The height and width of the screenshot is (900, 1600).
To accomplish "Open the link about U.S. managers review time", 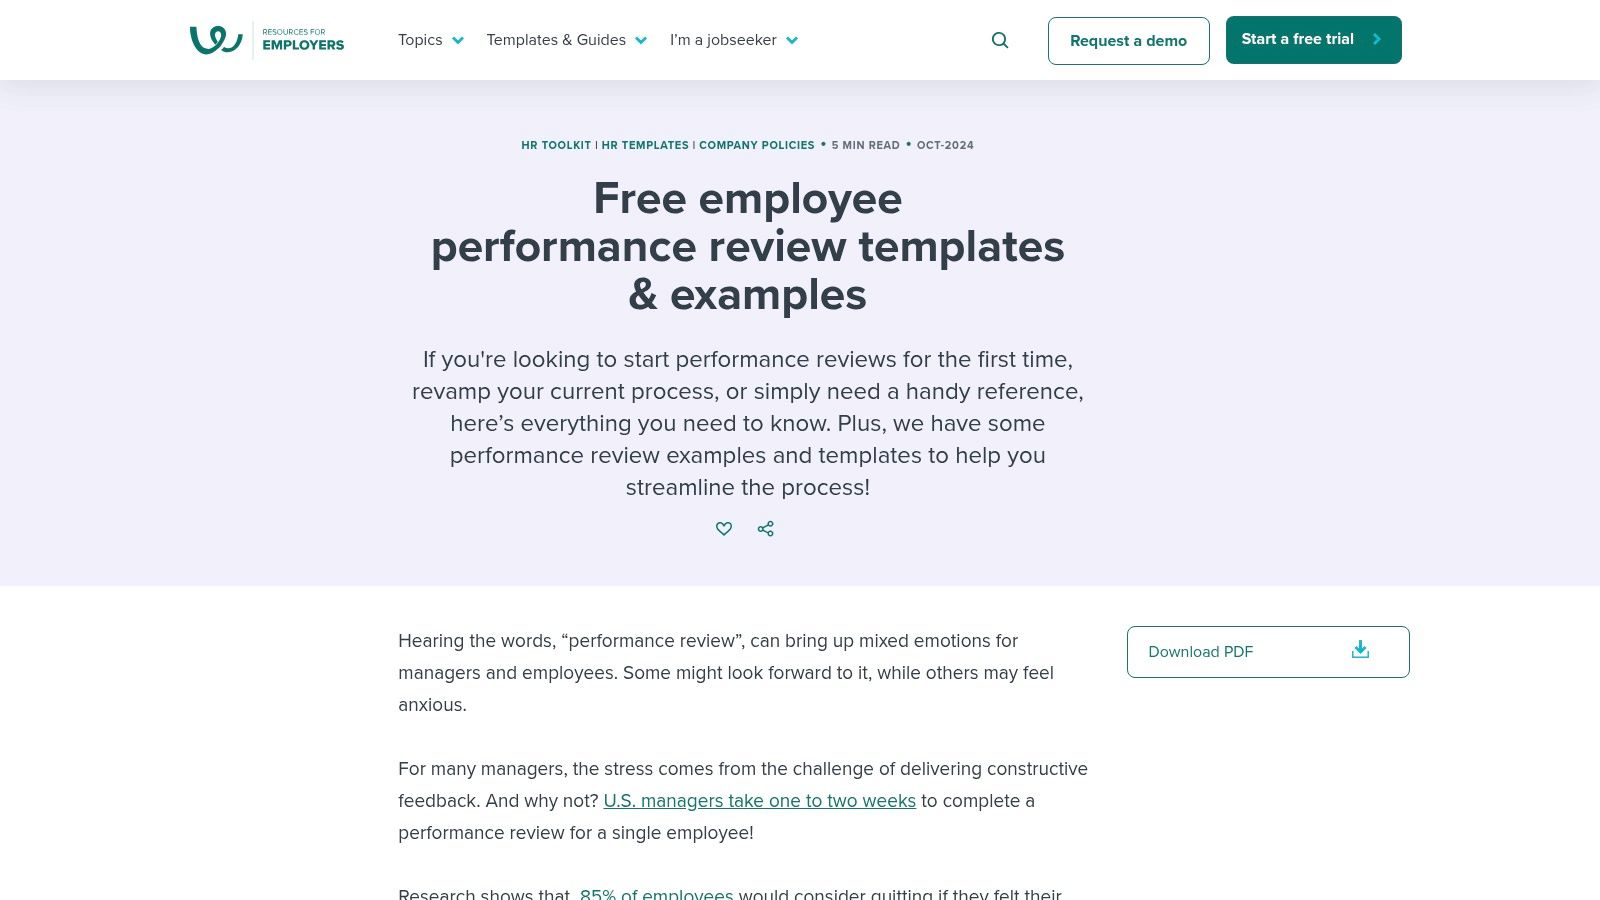I will point(760,800).
